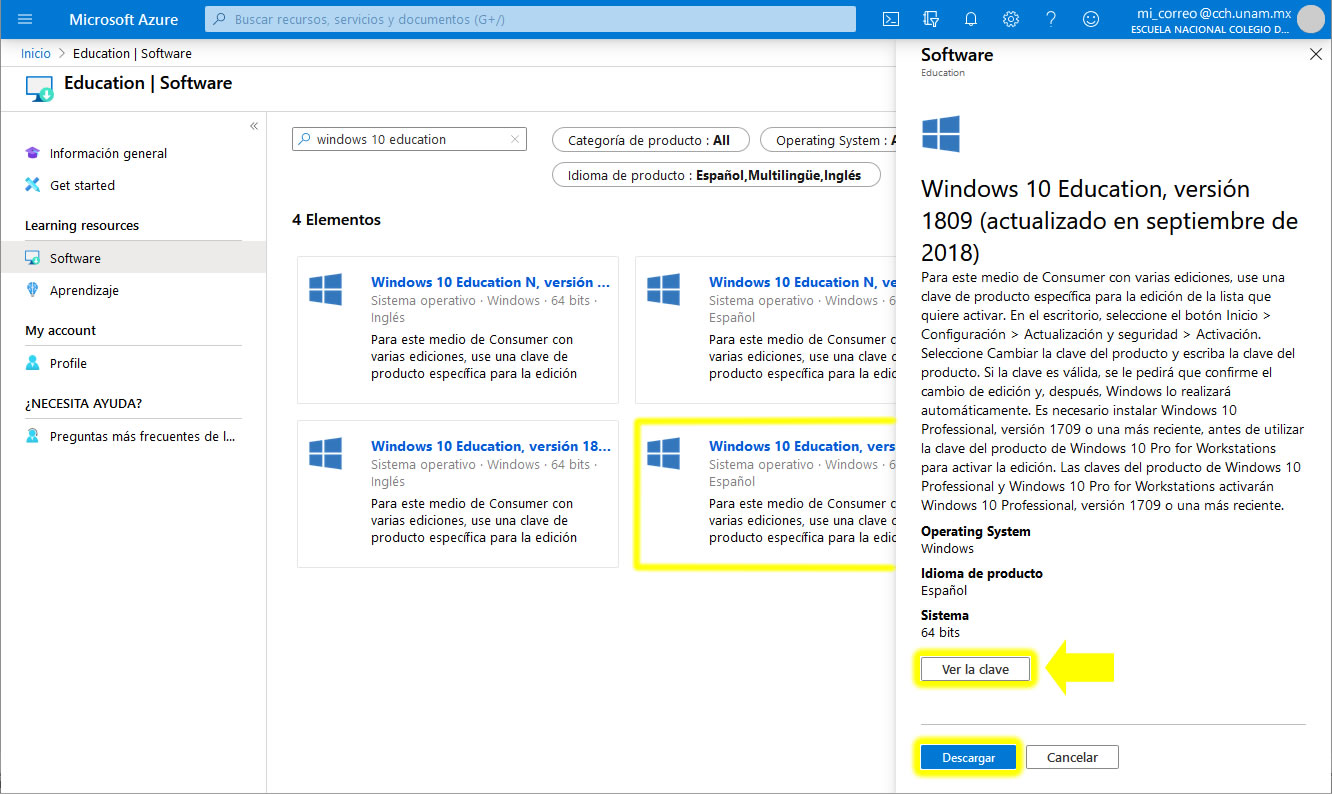This screenshot has height=794, width=1332.
Task: Open the help question mark icon
Action: click(x=1051, y=19)
